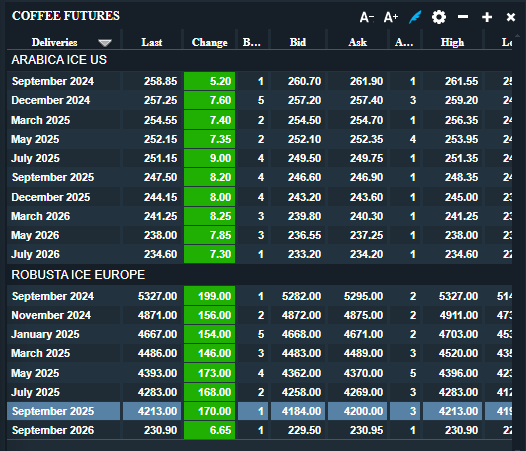The width and height of the screenshot is (526, 451).
Task: Click bid price 5282.00
Action: pos(298,296)
